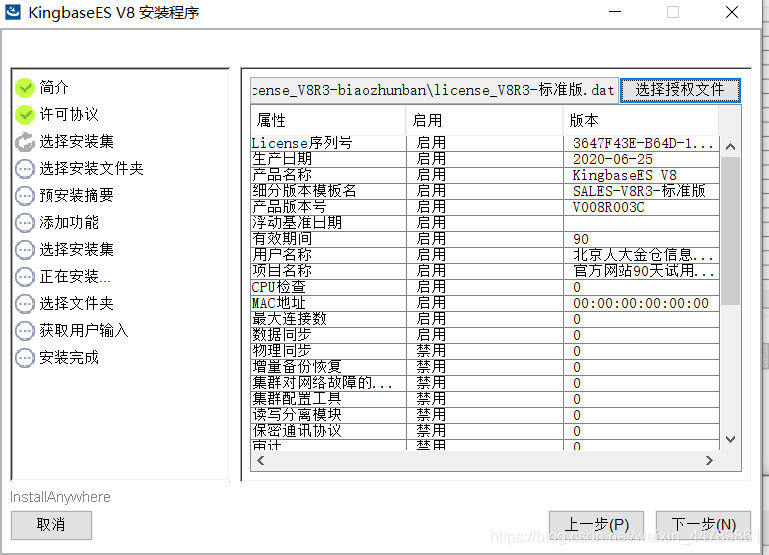Image resolution: width=769 pixels, height=555 pixels.
Task: Click the vertical scrollbar thumb in license table
Action: click(x=730, y=230)
